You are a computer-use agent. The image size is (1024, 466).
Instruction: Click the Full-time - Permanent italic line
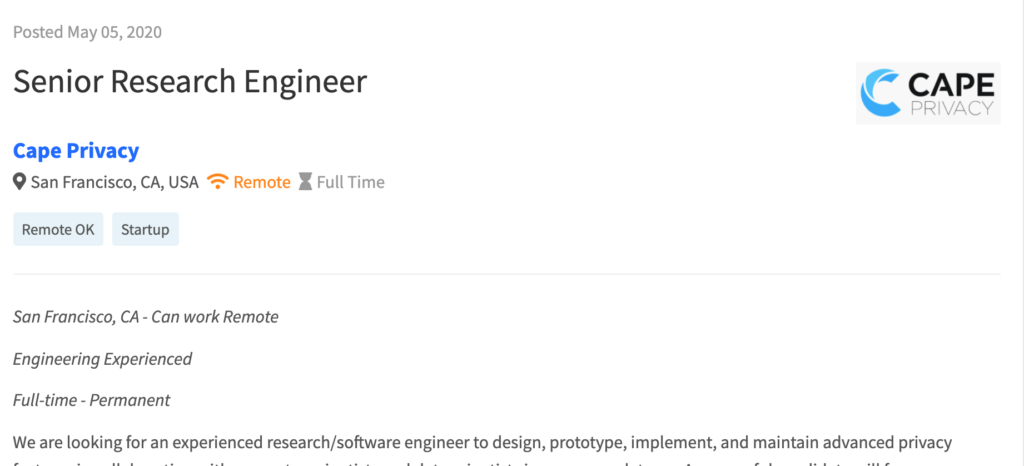[91, 400]
